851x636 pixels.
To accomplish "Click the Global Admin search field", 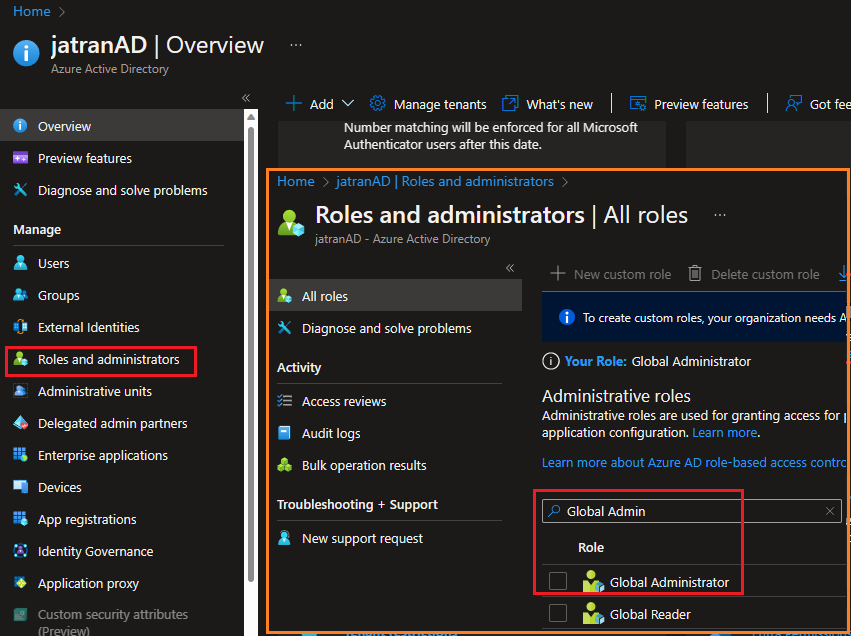I will click(691, 511).
